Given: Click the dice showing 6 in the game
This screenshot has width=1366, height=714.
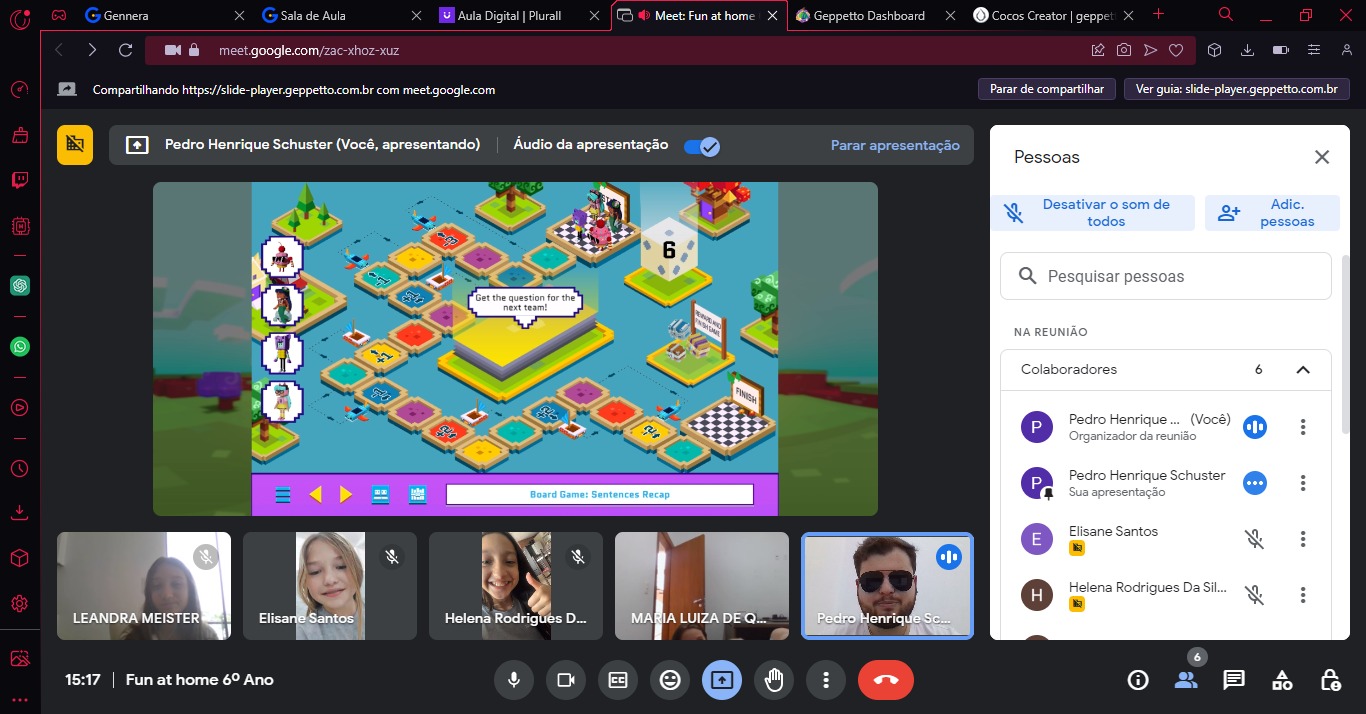Looking at the screenshot, I should point(669,248).
